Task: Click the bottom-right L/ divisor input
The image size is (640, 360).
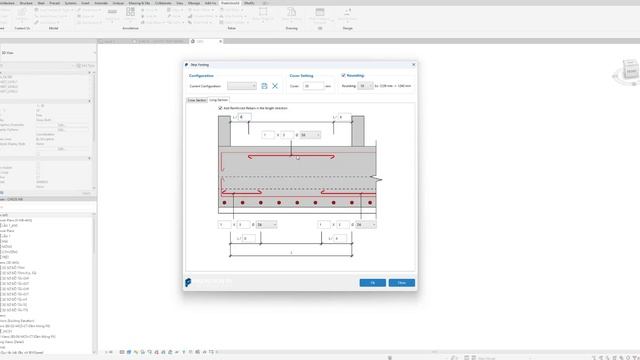Action: pyautogui.click(x=340, y=238)
